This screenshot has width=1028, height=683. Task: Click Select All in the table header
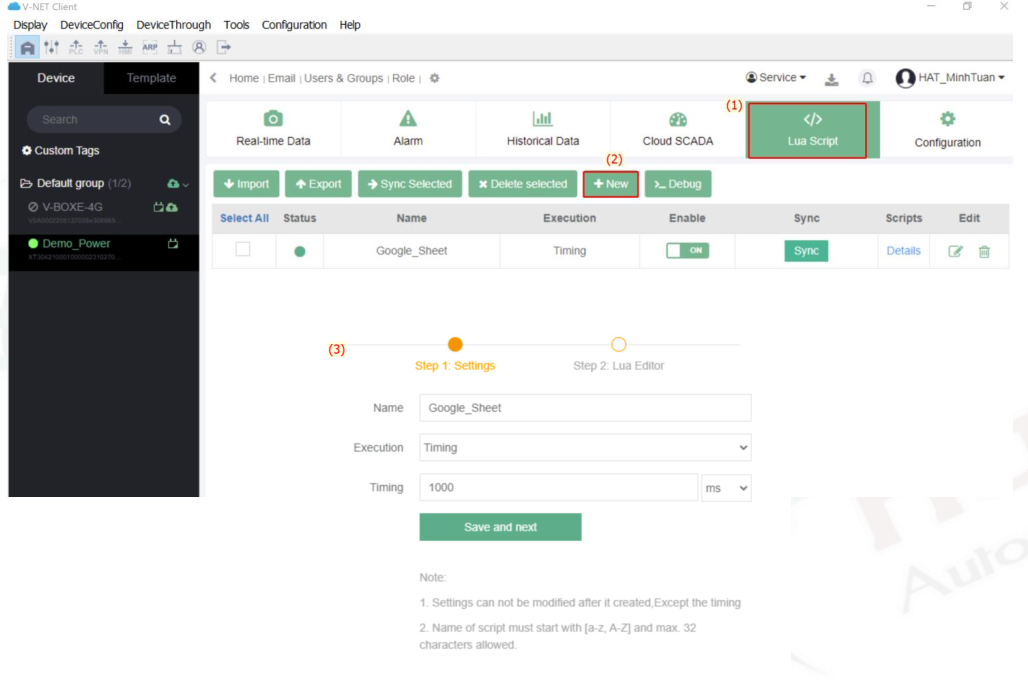(244, 218)
